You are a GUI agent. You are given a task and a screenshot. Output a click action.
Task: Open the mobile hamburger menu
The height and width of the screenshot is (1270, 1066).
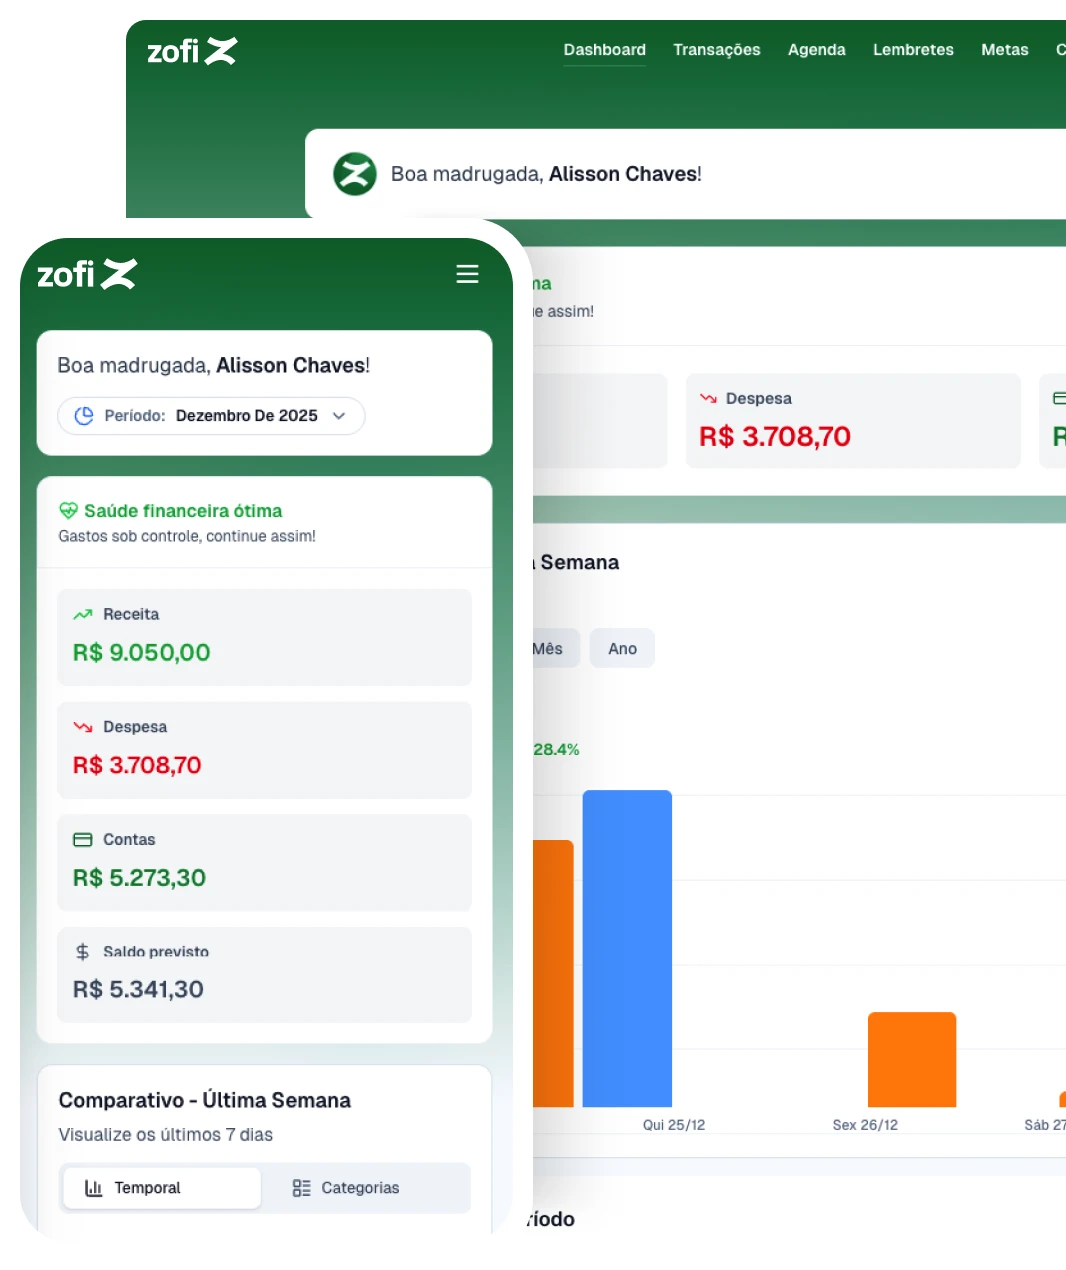tap(467, 274)
